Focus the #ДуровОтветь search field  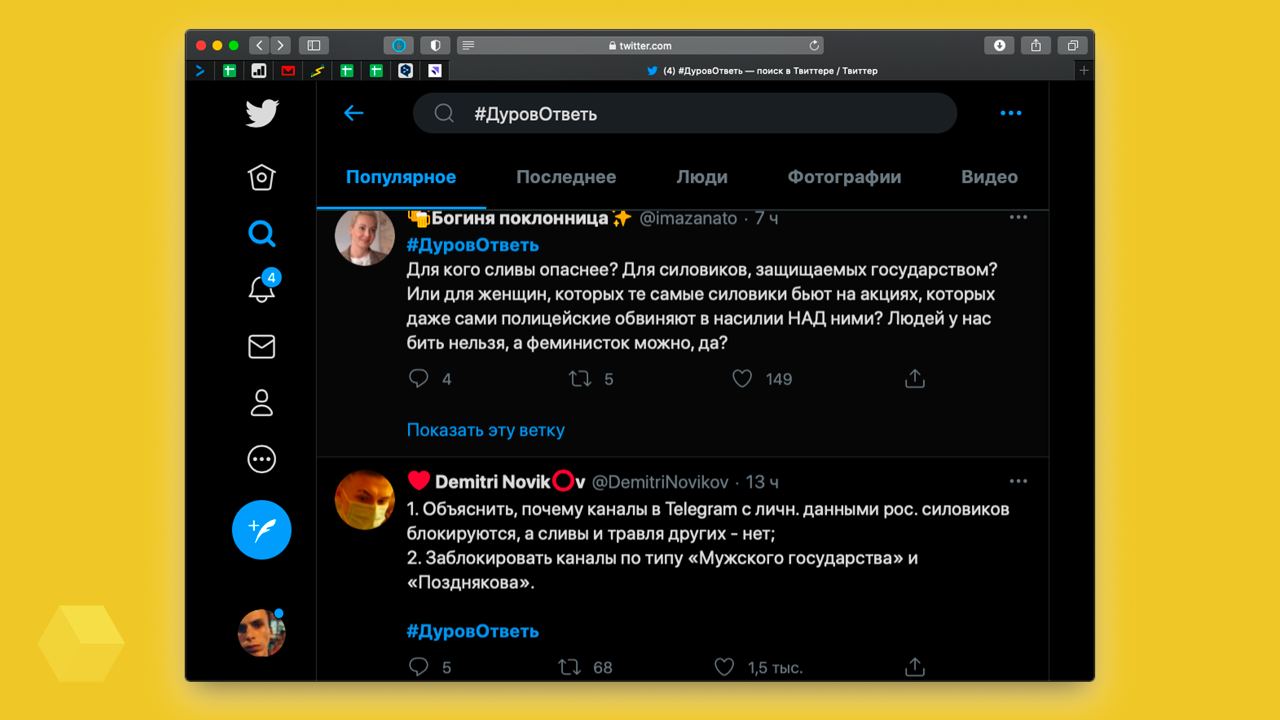[x=685, y=113]
